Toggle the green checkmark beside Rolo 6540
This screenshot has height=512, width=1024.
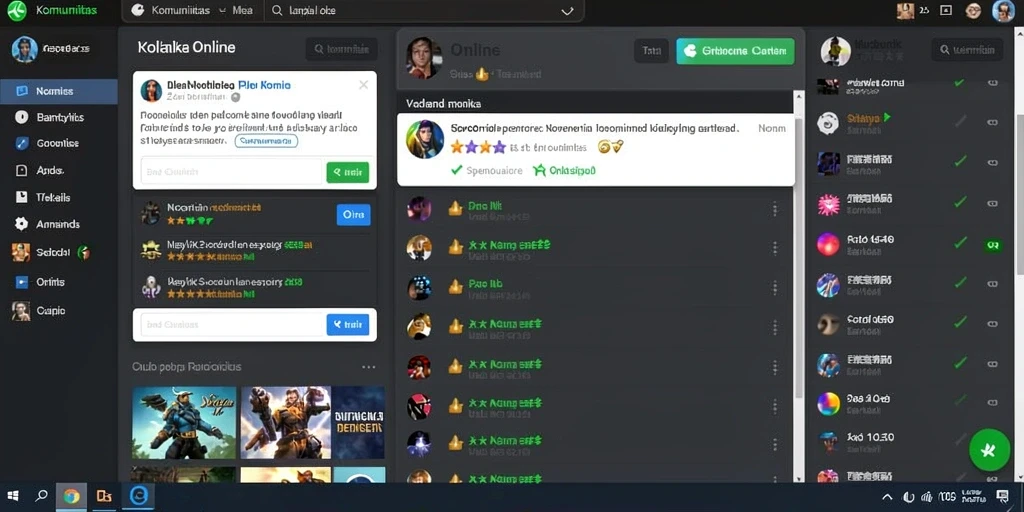point(960,243)
